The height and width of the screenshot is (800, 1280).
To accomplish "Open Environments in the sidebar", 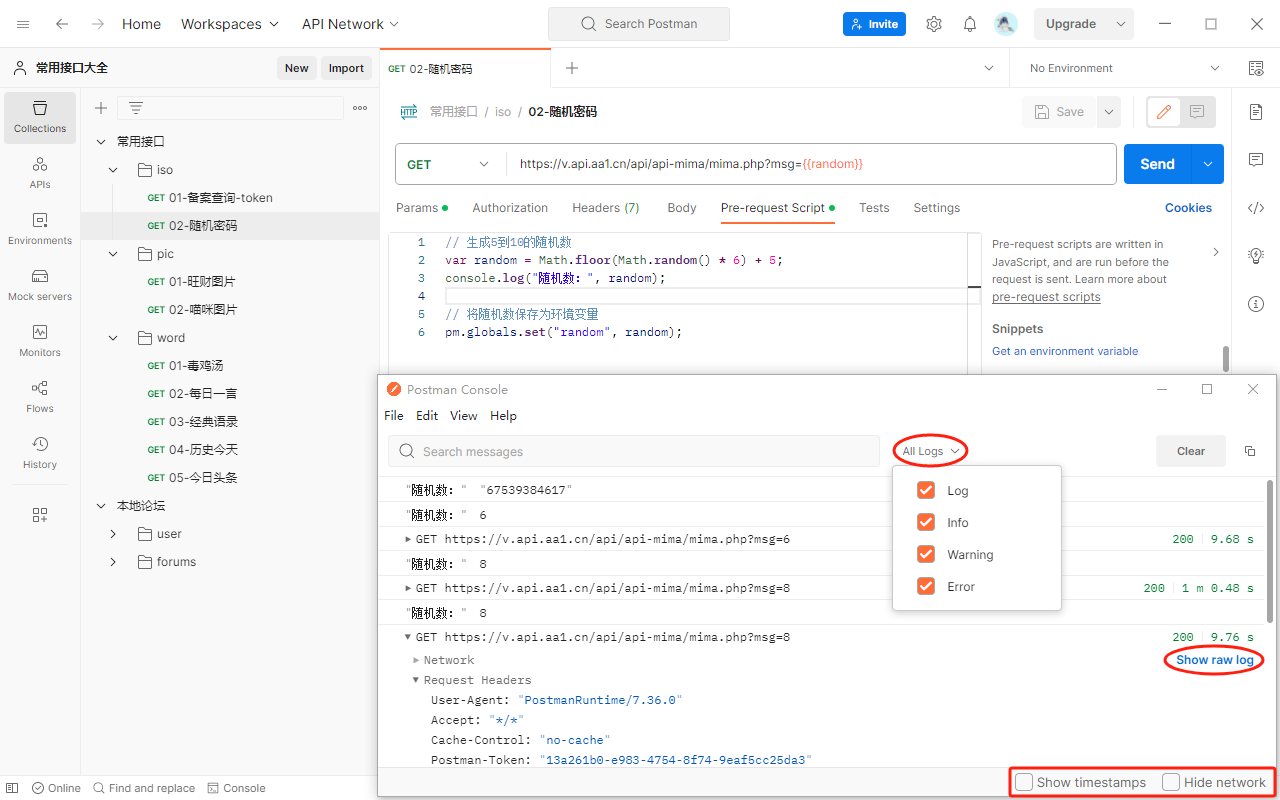I will coord(40,229).
